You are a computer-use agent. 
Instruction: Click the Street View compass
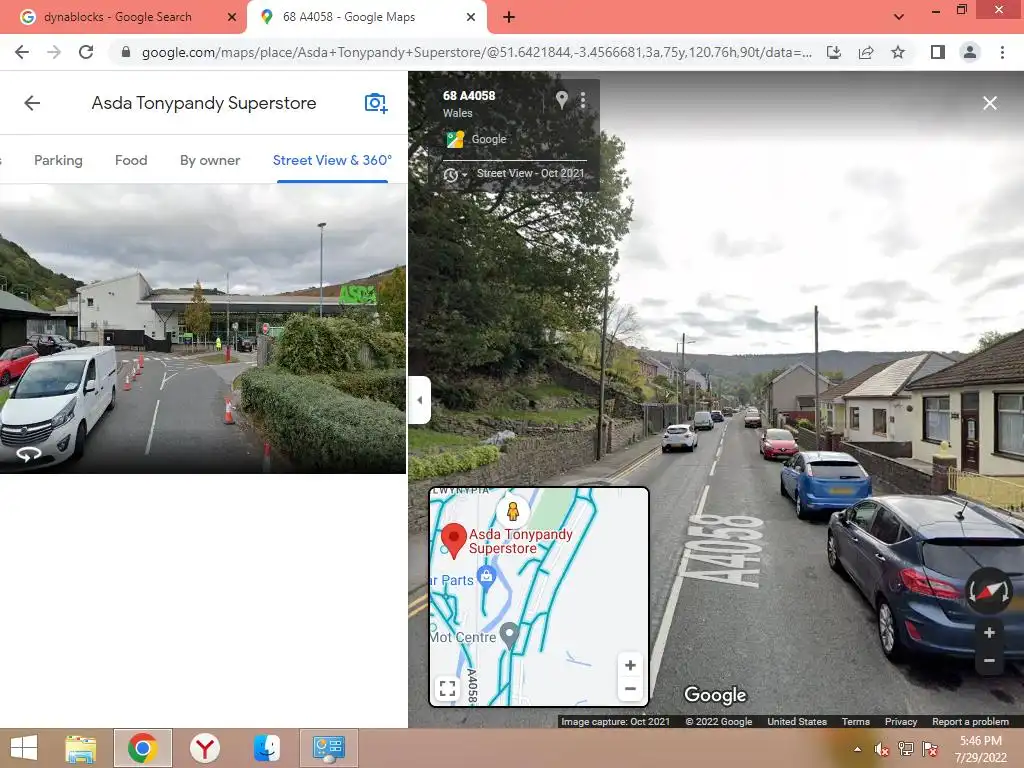point(989,591)
